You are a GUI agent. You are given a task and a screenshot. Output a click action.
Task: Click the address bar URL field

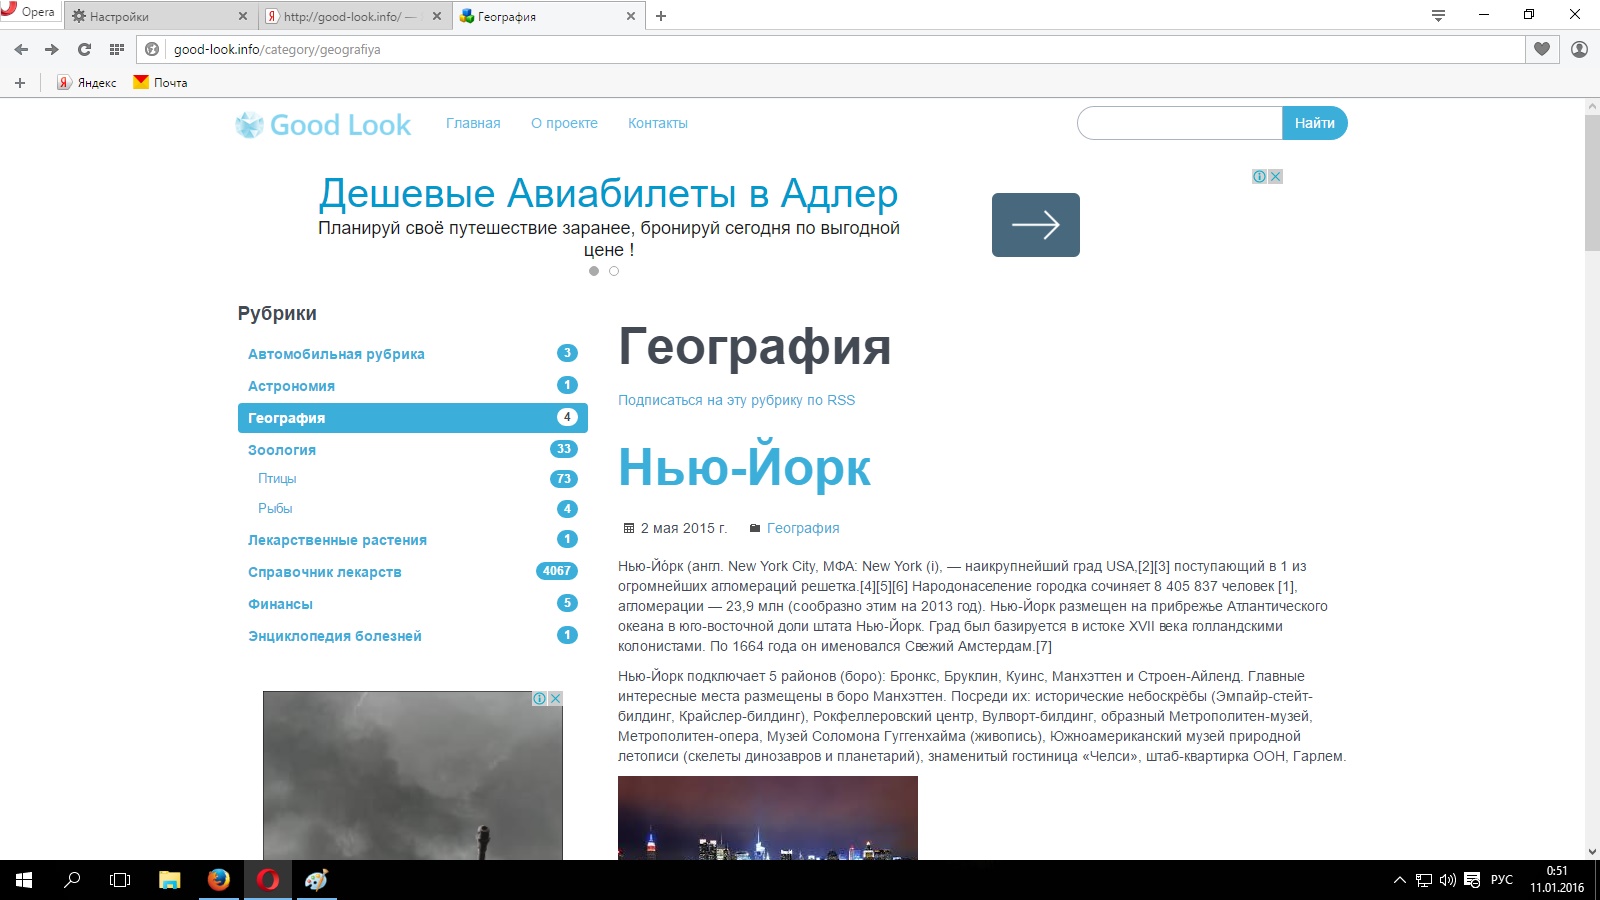click(x=845, y=49)
